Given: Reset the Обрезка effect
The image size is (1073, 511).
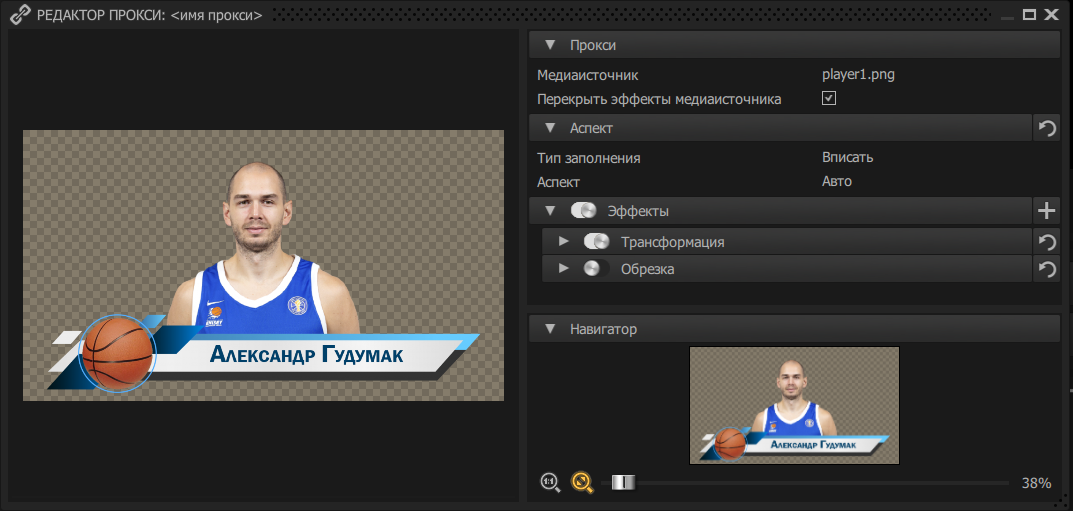Looking at the screenshot, I should [1046, 269].
